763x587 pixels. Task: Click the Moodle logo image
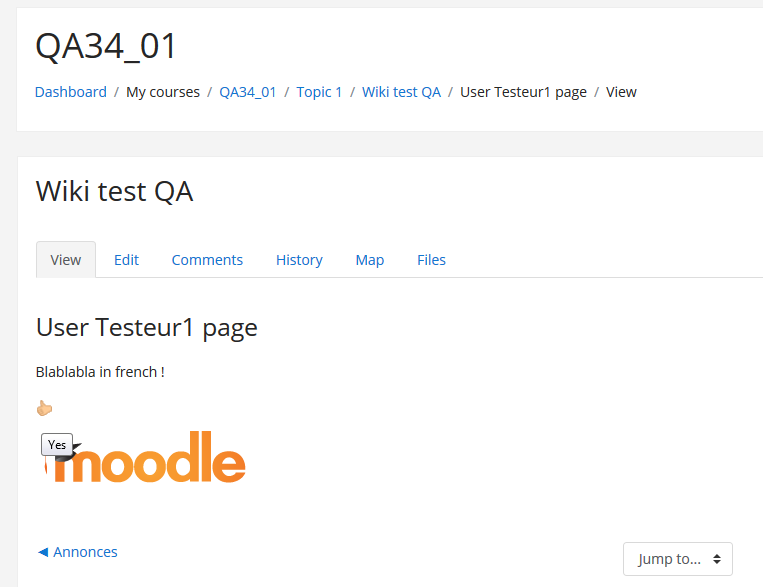click(145, 457)
